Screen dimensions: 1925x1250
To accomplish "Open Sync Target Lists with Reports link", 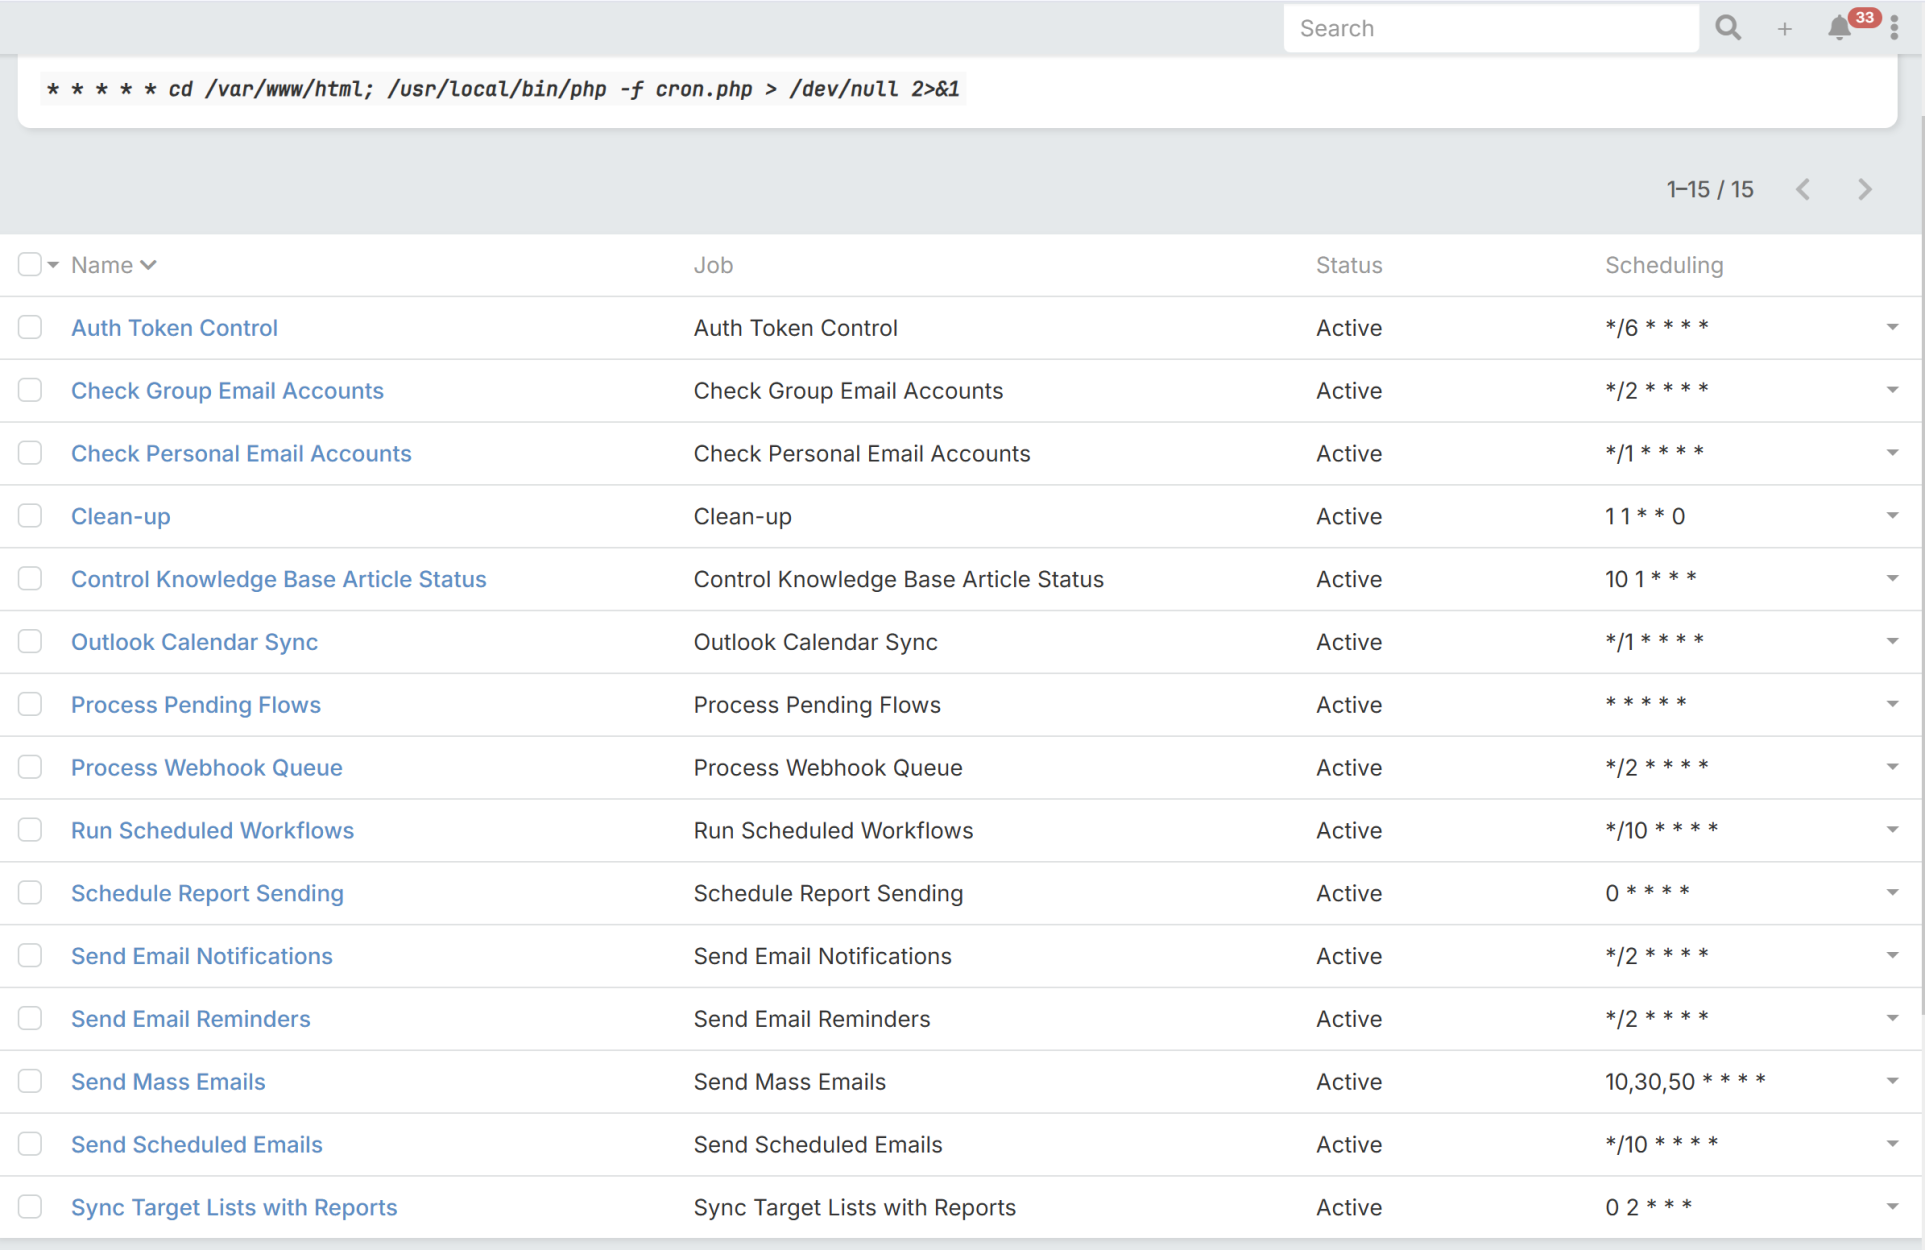I will tap(234, 1208).
